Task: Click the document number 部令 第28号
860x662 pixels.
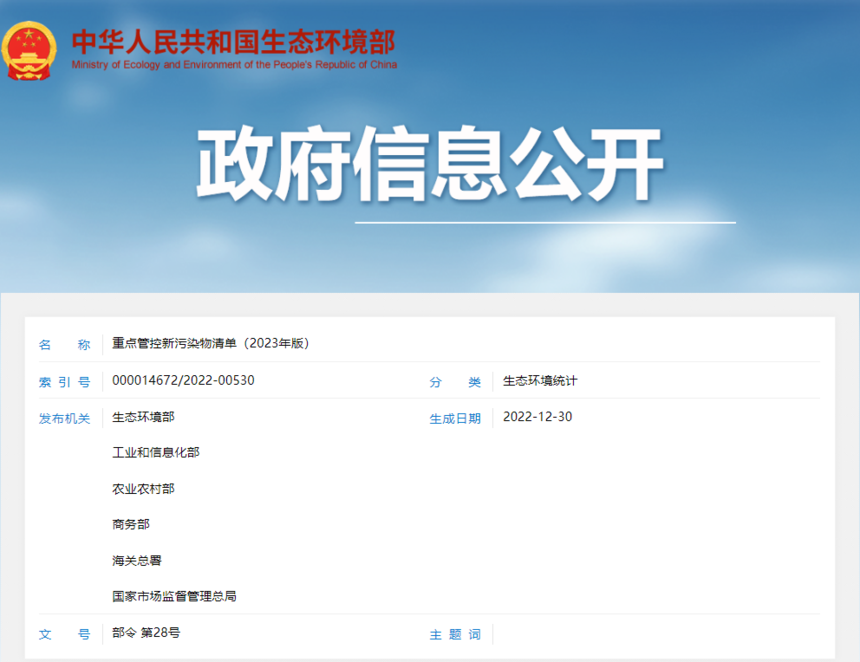Action: (146, 633)
